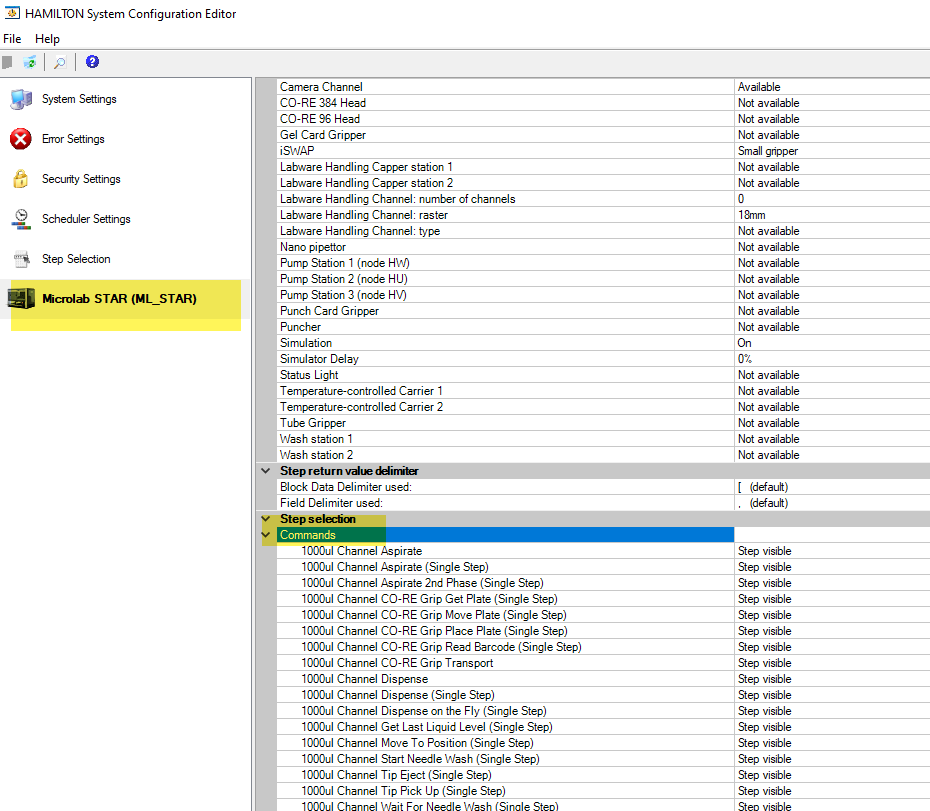Click Pump Station 3 (node HV) value
930x811 pixels.
click(x=832, y=295)
